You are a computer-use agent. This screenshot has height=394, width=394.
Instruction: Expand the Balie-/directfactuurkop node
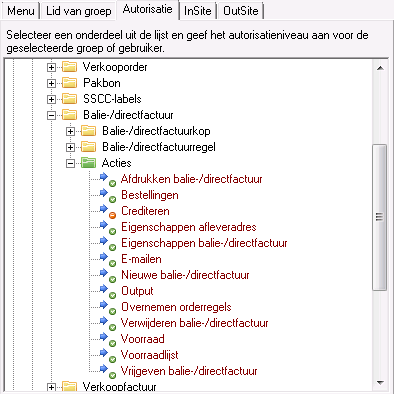[70, 131]
